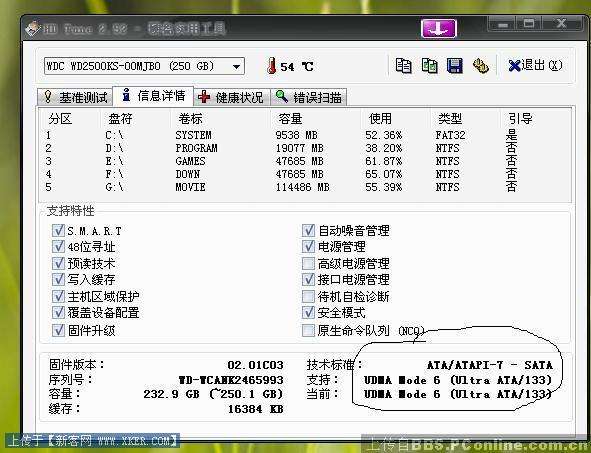Click the 52.36% usage value
The image size is (591, 453).
(384, 135)
